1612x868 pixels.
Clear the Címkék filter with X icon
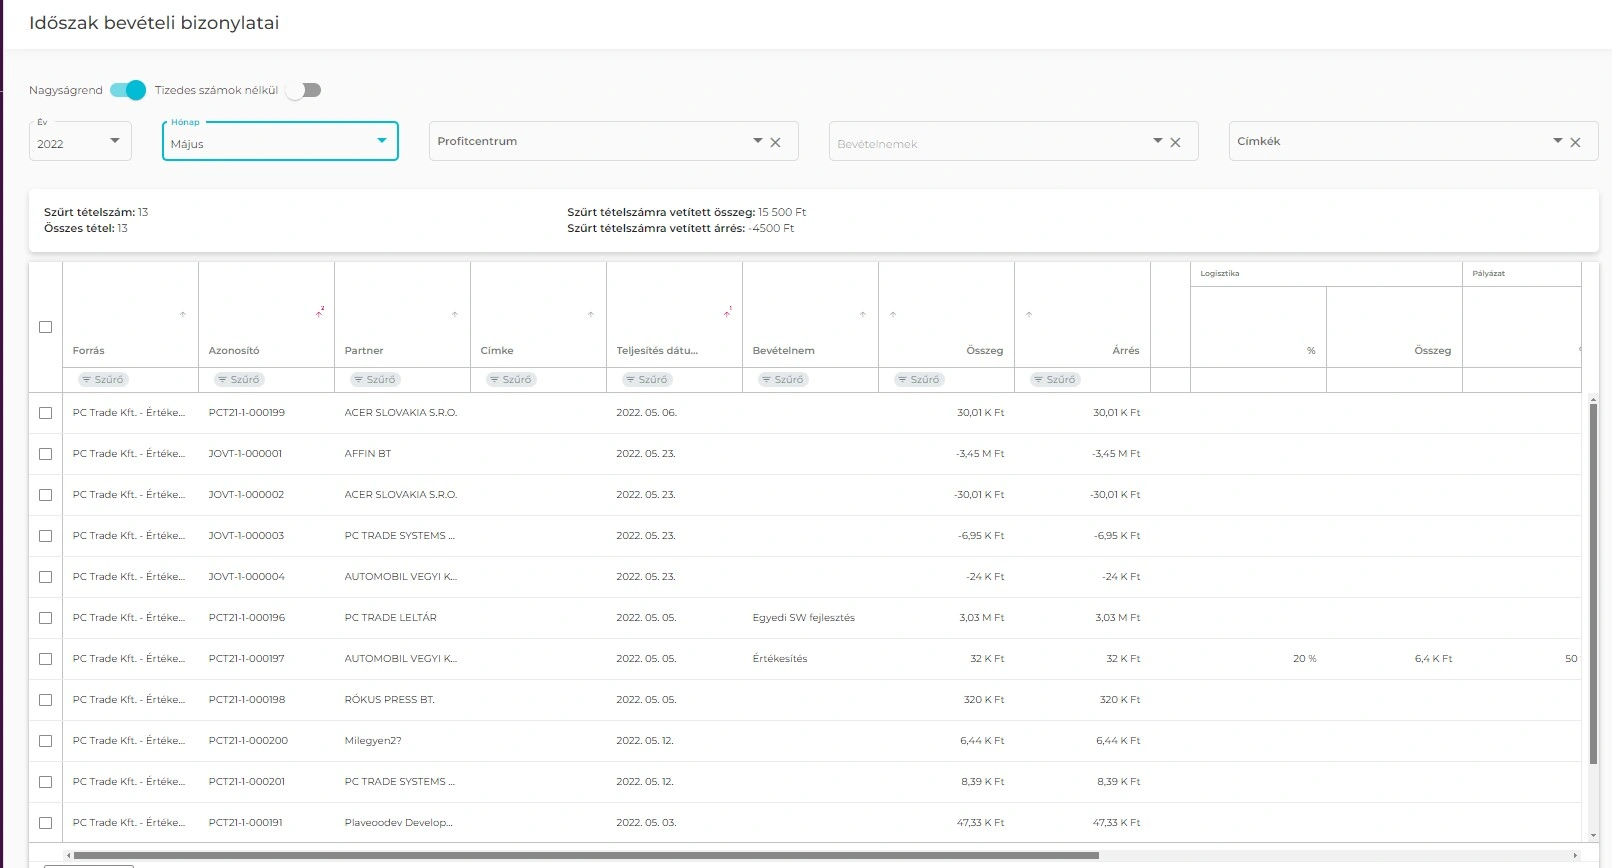pos(1575,142)
